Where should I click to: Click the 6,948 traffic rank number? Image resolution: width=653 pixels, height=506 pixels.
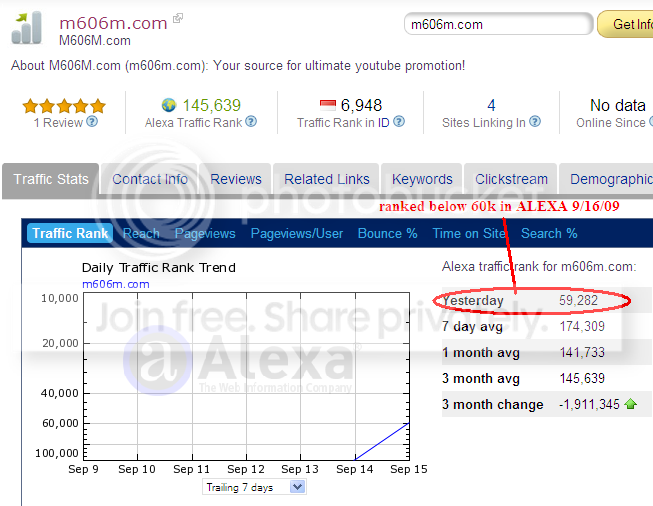tap(361, 105)
